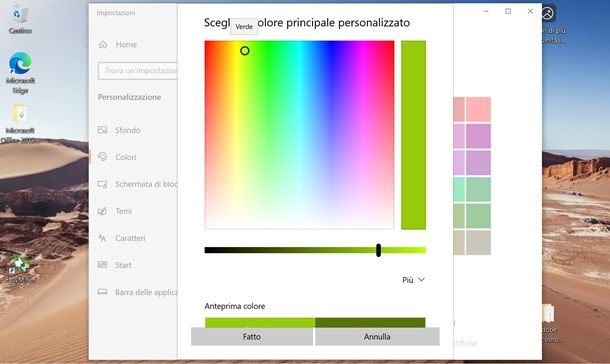Screen dimensions: 610x364
Task: Click the dark green preview strip
Action: tap(370, 322)
